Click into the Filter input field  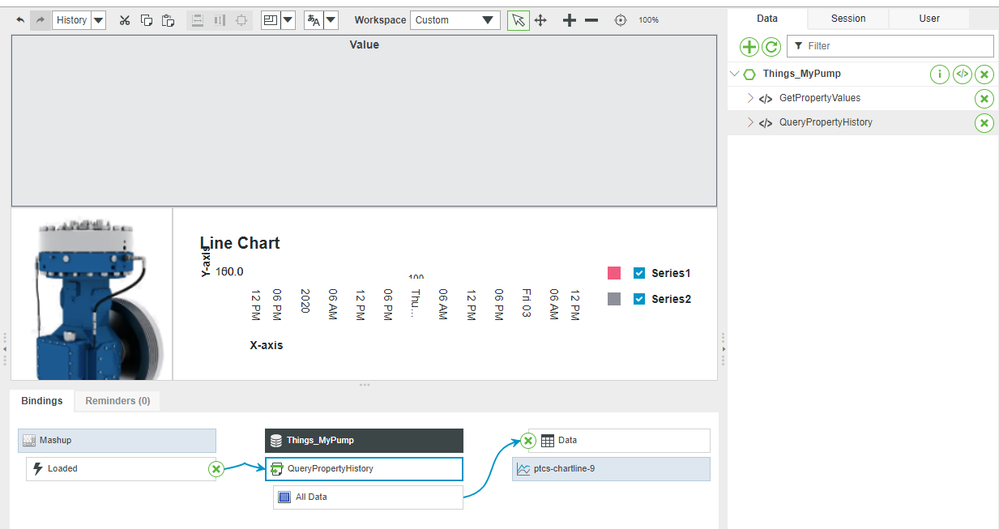coord(895,46)
